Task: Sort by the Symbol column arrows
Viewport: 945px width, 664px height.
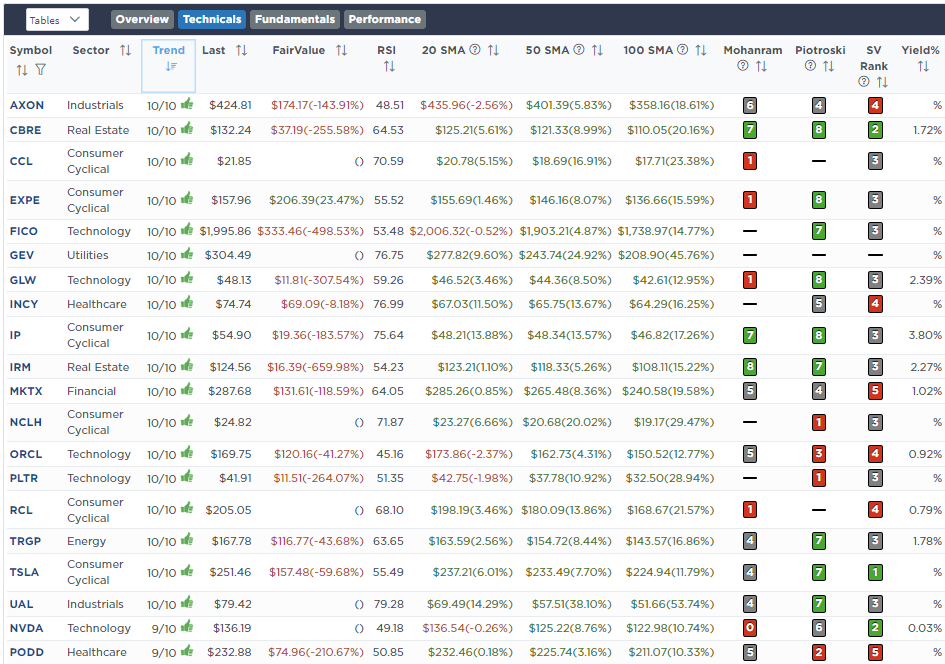Action: 22,70
